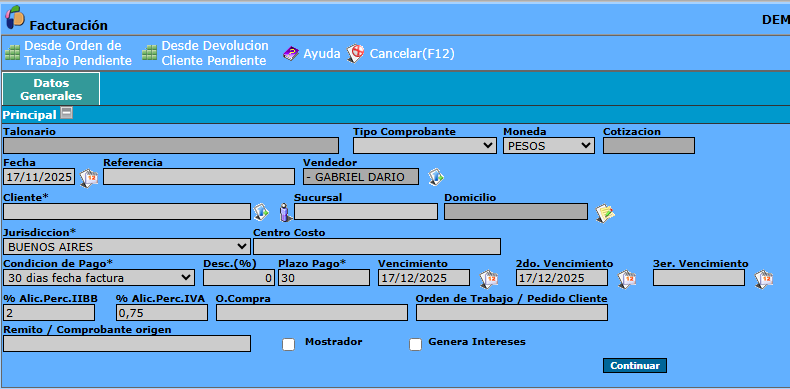Focus the O.Compra input field
790x389 pixels.
coord(312,313)
